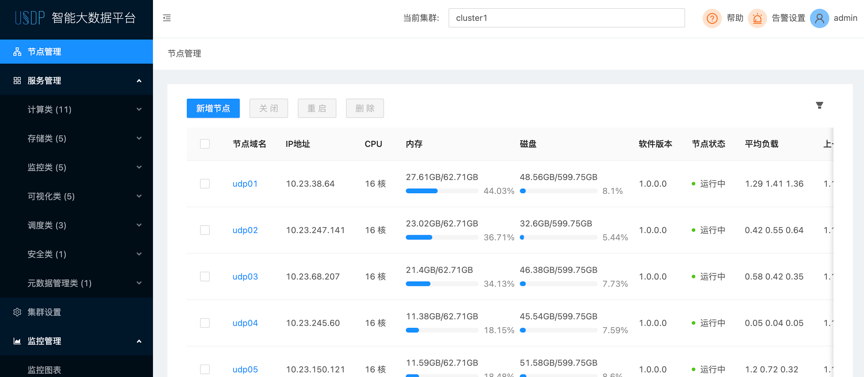Expand the 监控类 (5) chevron

coord(139,167)
